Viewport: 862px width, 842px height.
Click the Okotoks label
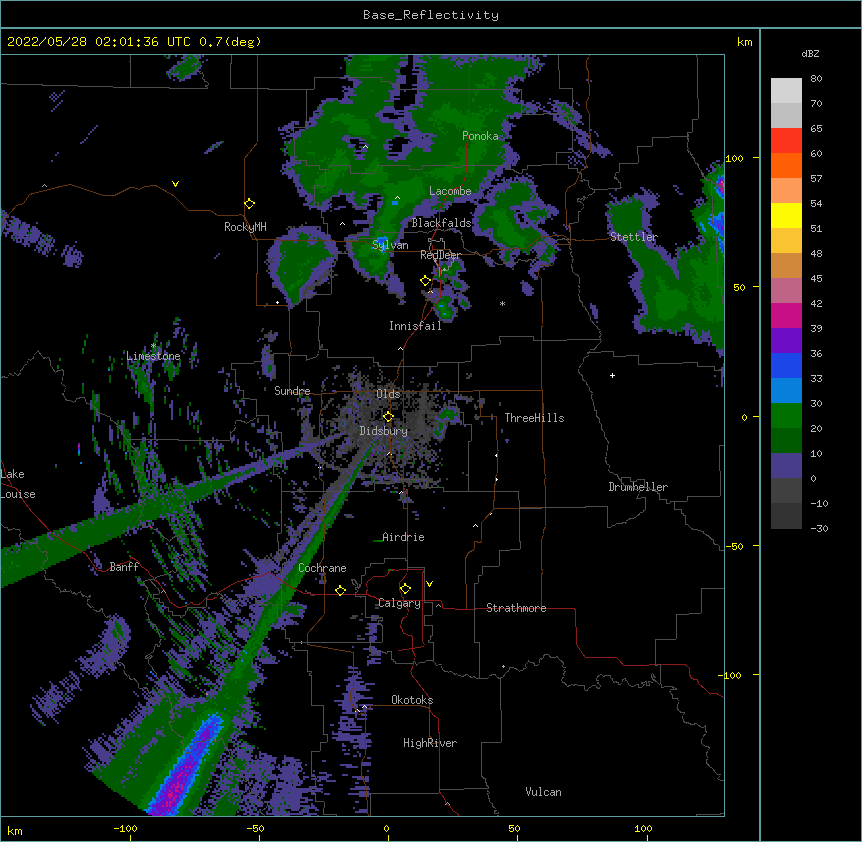tap(412, 700)
